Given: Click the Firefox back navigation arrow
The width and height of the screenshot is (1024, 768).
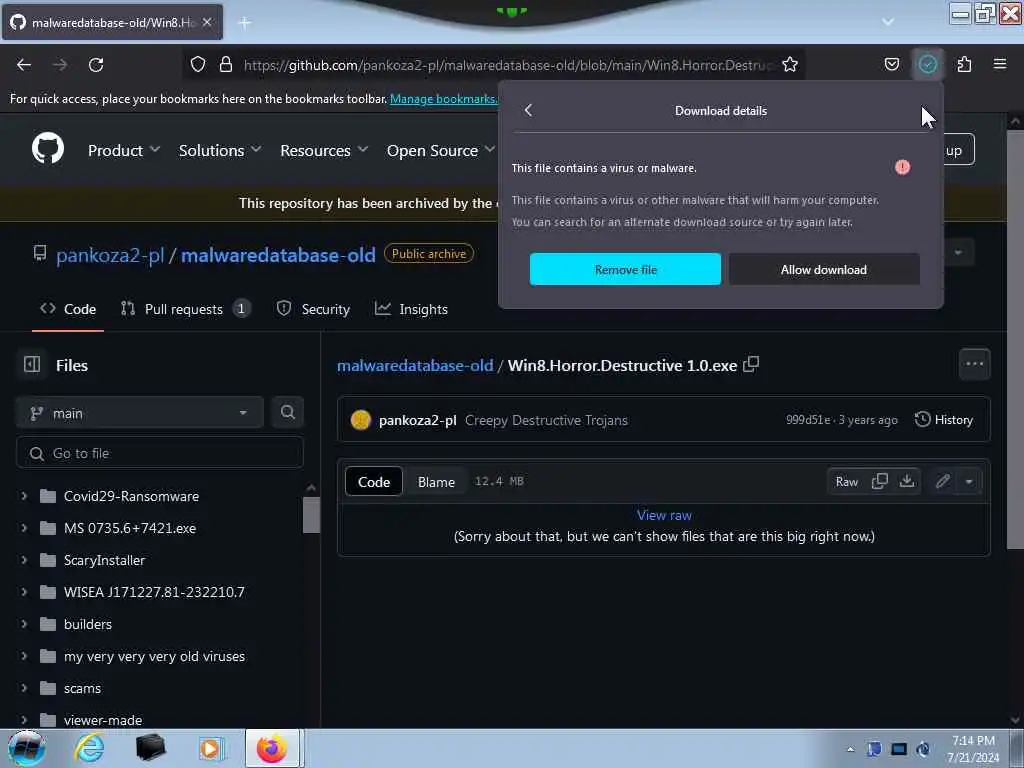Looking at the screenshot, I should tap(24, 65).
